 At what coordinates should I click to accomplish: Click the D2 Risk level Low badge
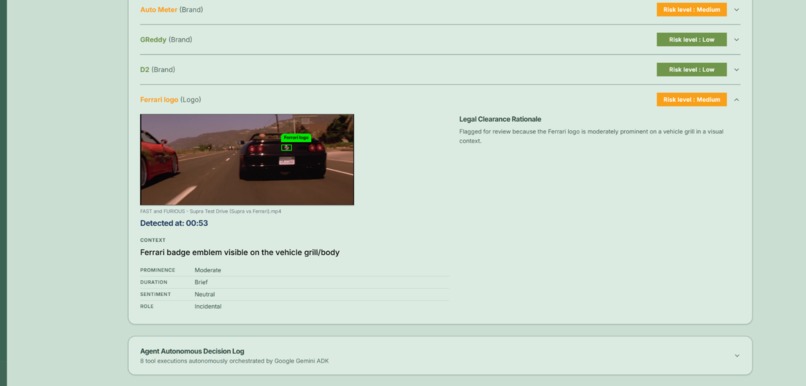(691, 70)
